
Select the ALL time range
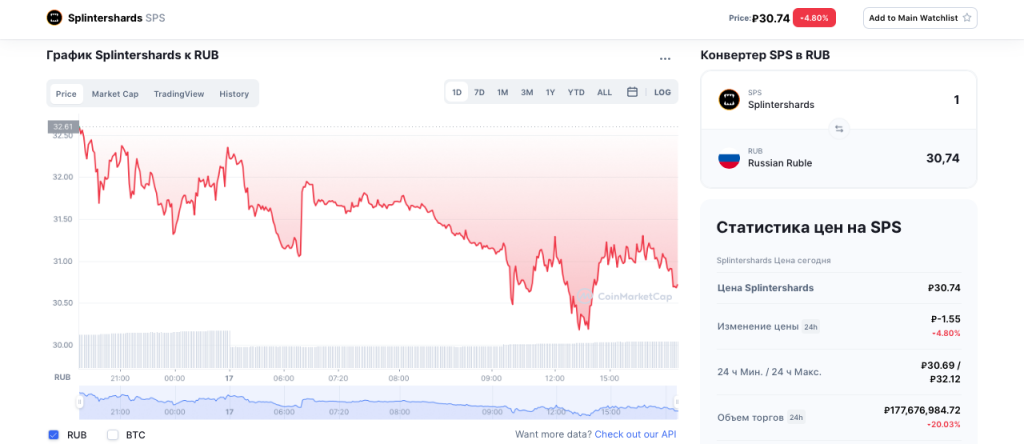coord(604,93)
